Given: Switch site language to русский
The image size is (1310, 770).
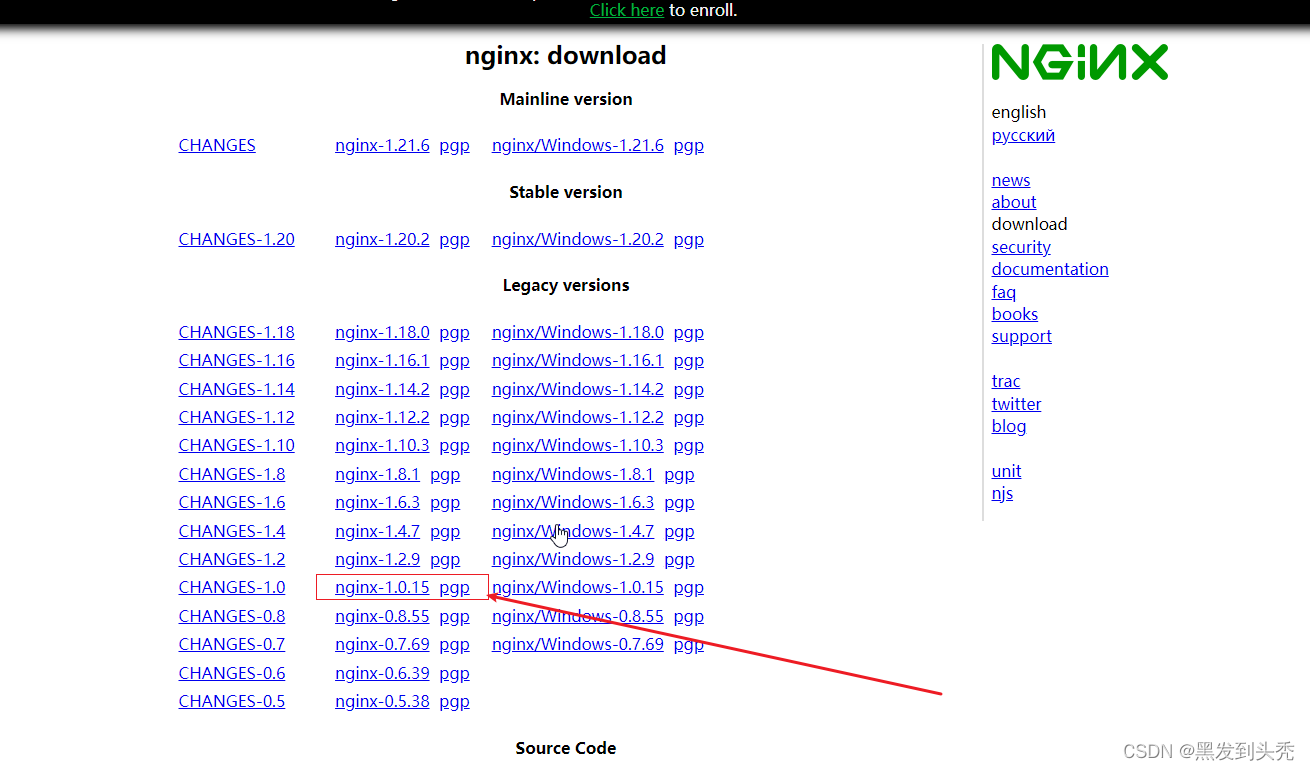Looking at the screenshot, I should (x=1023, y=135).
